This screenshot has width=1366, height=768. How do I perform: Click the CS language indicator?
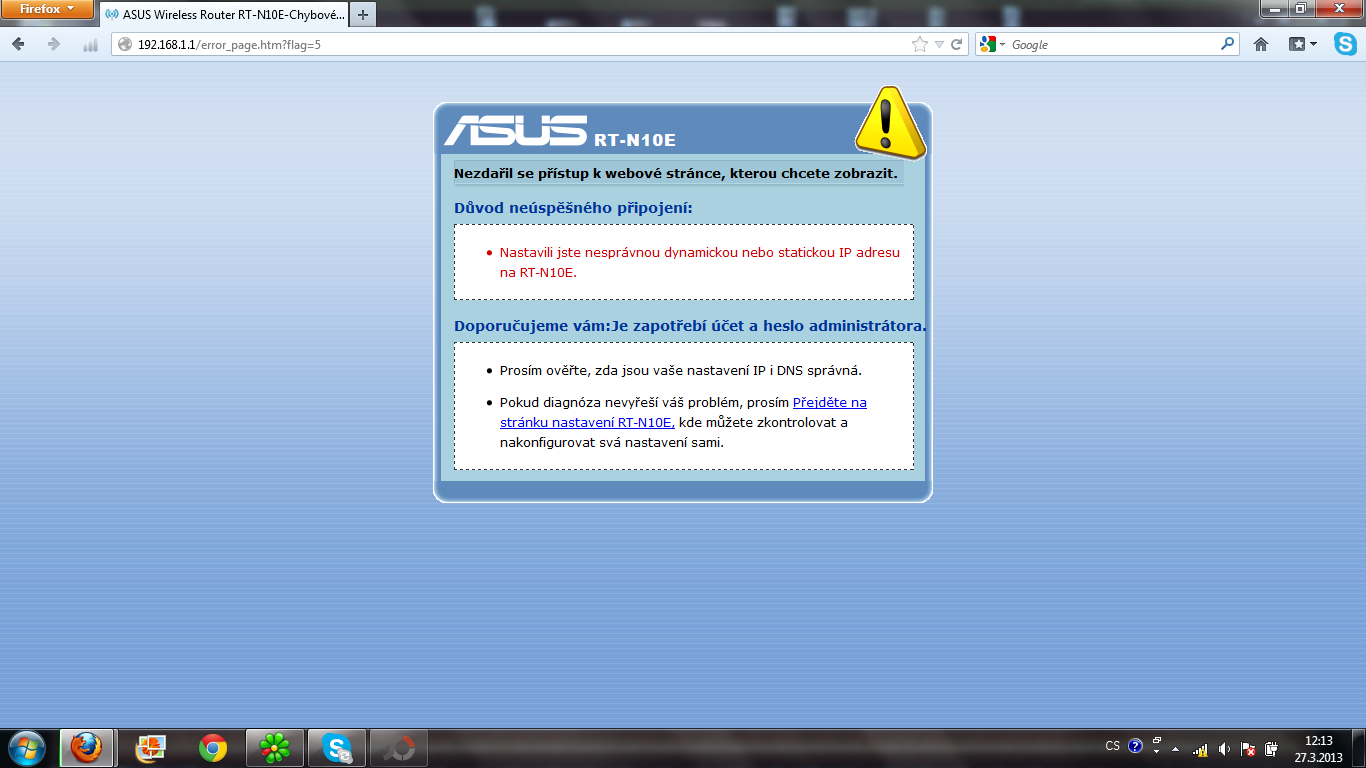(1112, 746)
